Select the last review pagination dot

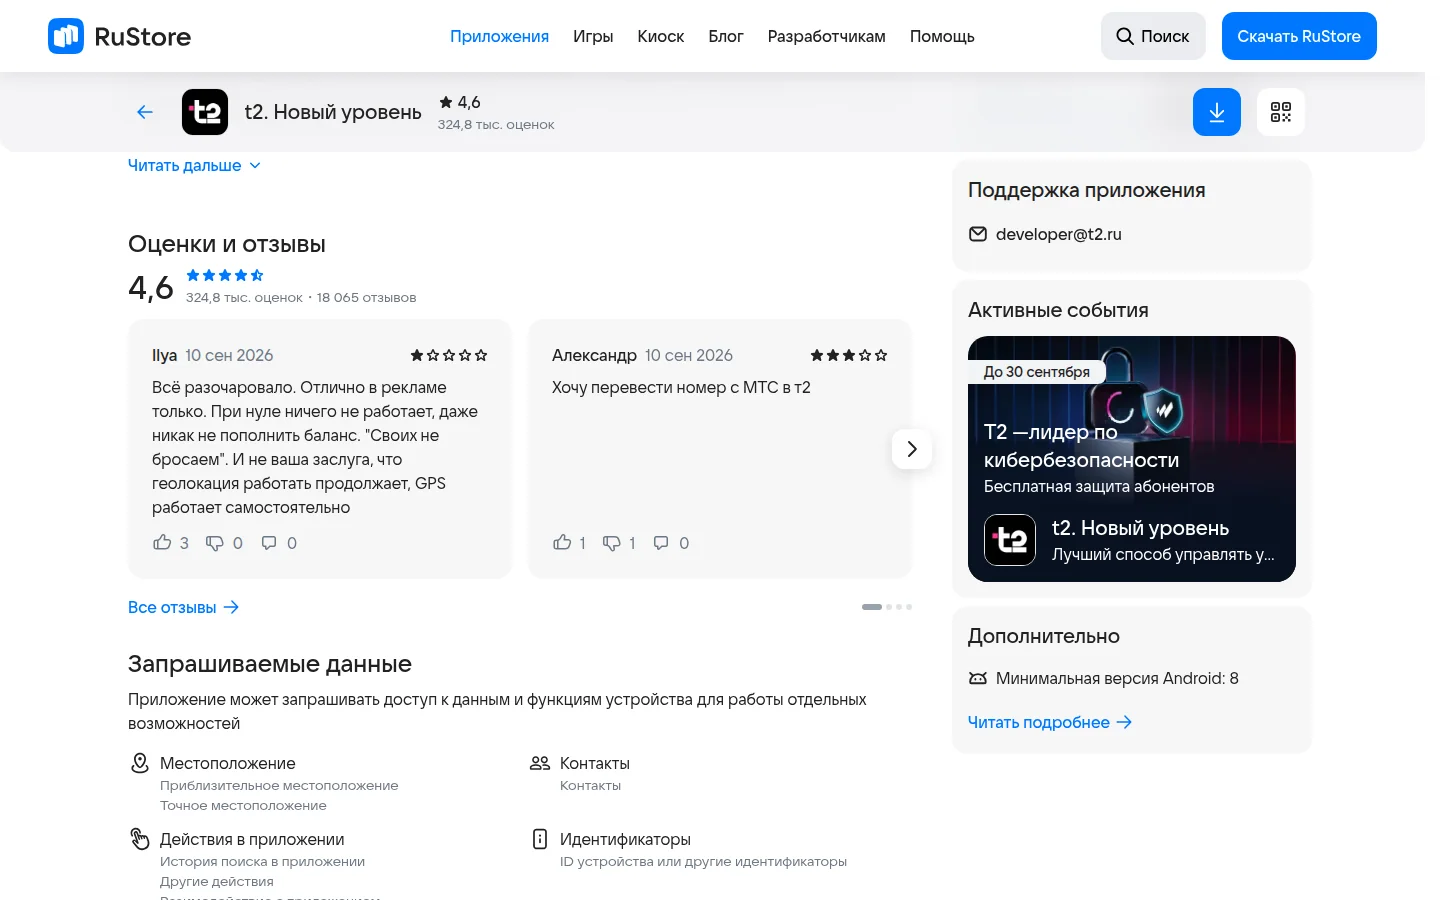click(909, 607)
